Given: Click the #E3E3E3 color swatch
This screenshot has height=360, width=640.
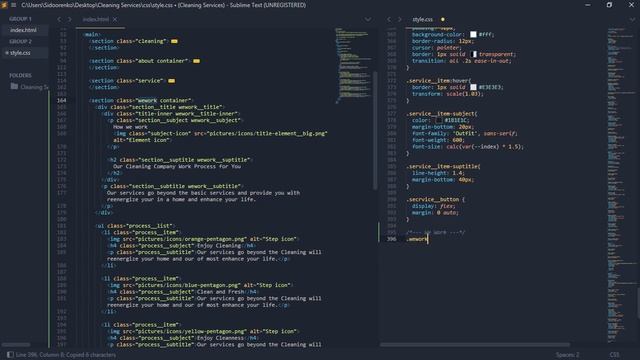Looking at the screenshot, I should (473, 87).
